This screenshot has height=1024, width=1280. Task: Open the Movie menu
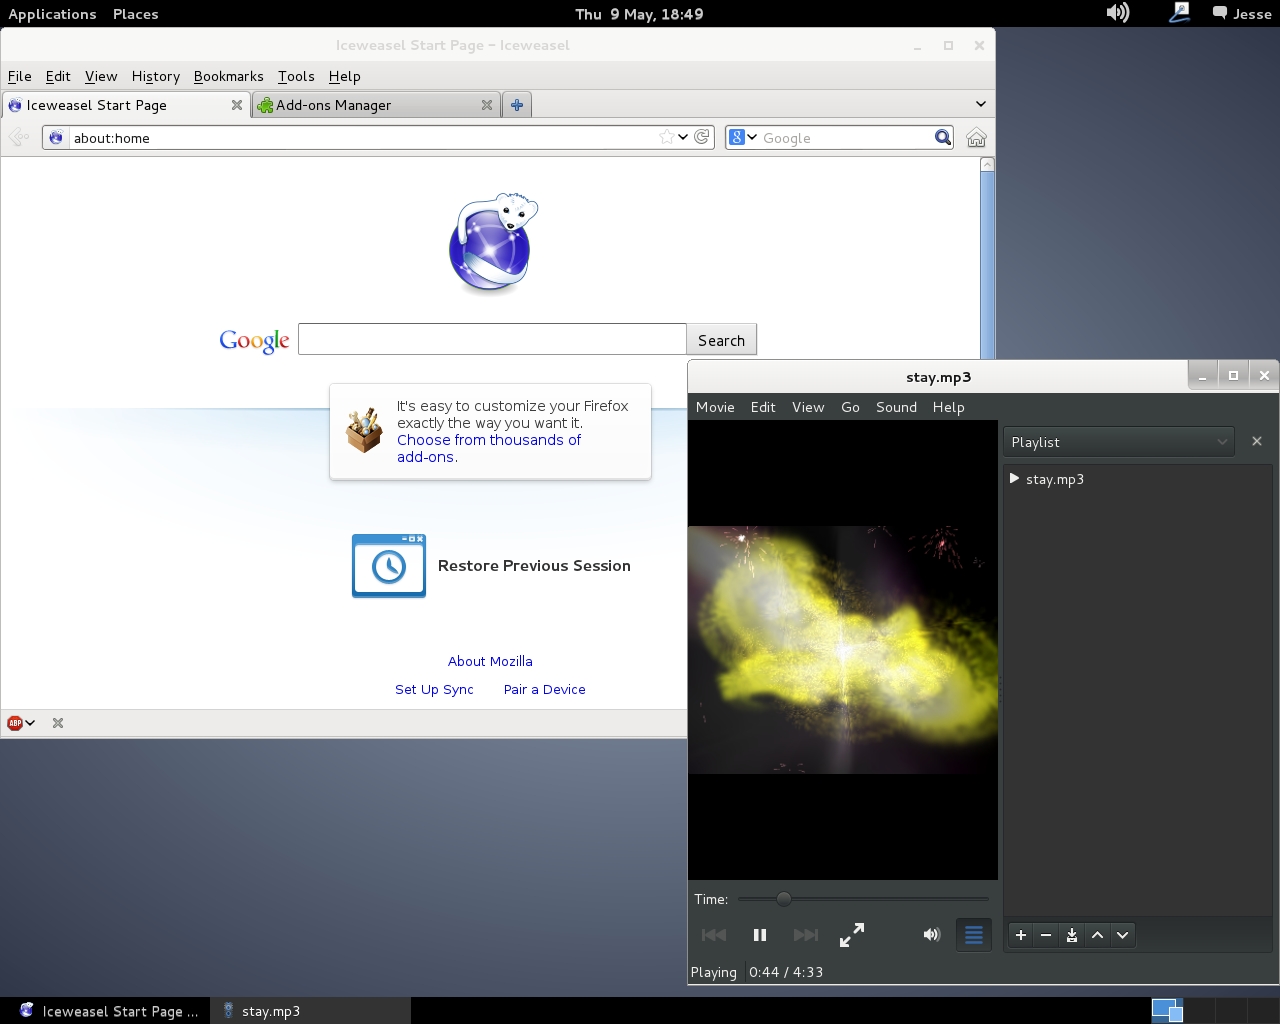coord(715,407)
